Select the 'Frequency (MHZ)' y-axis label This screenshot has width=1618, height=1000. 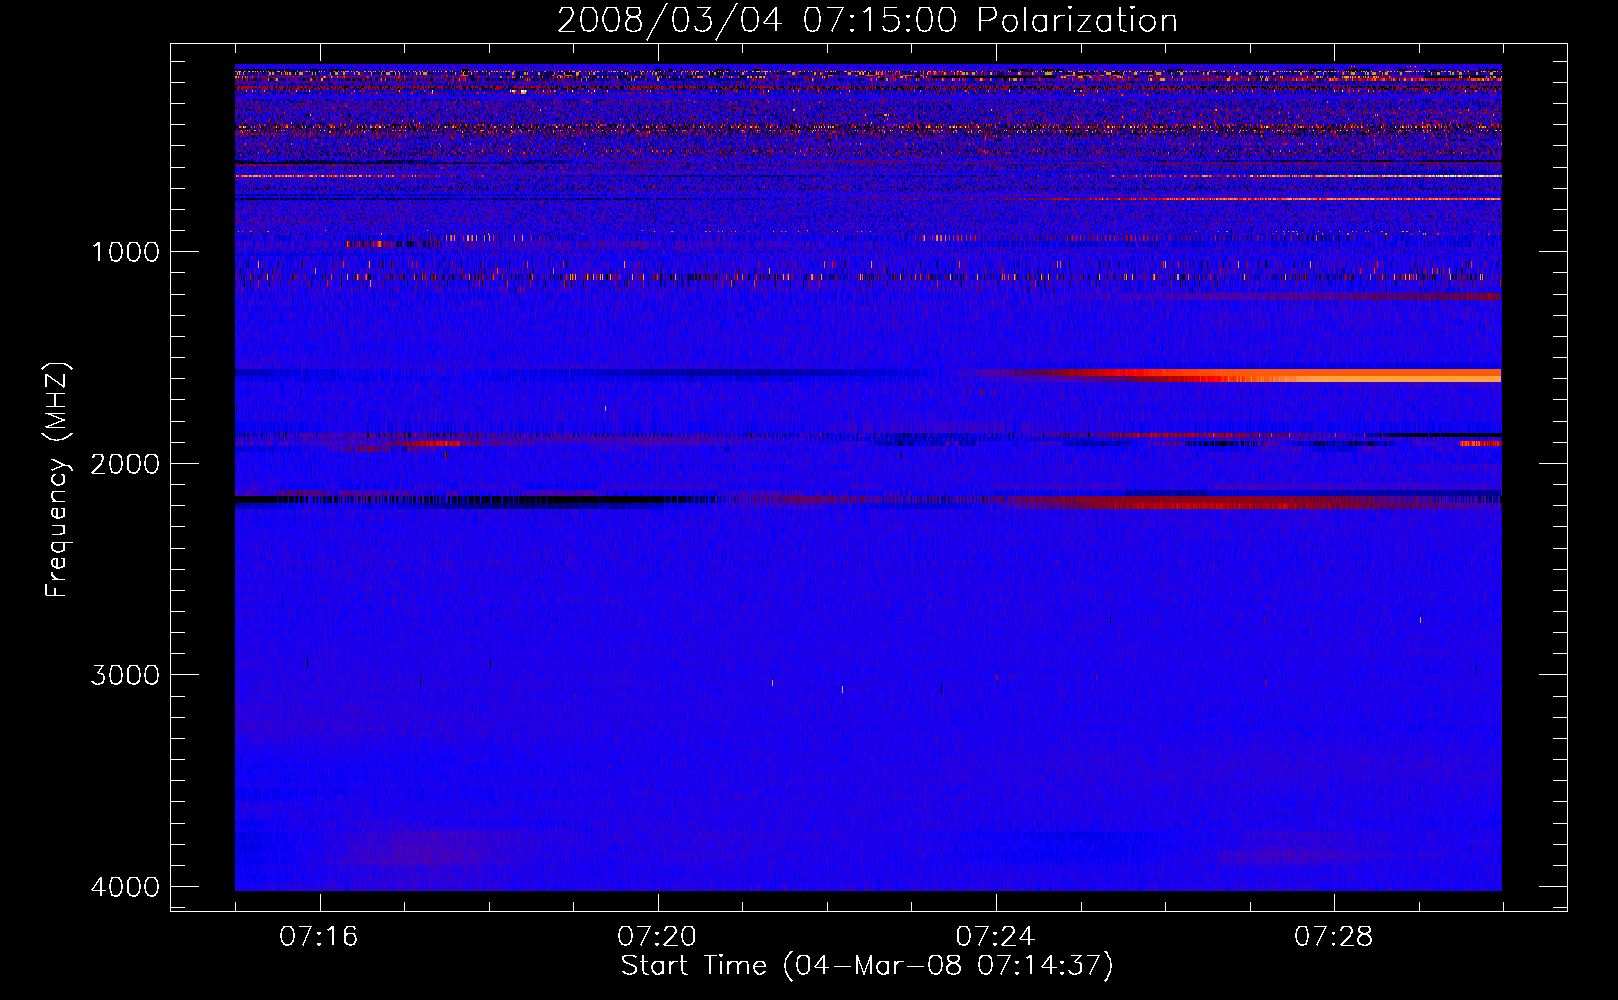coord(58,480)
